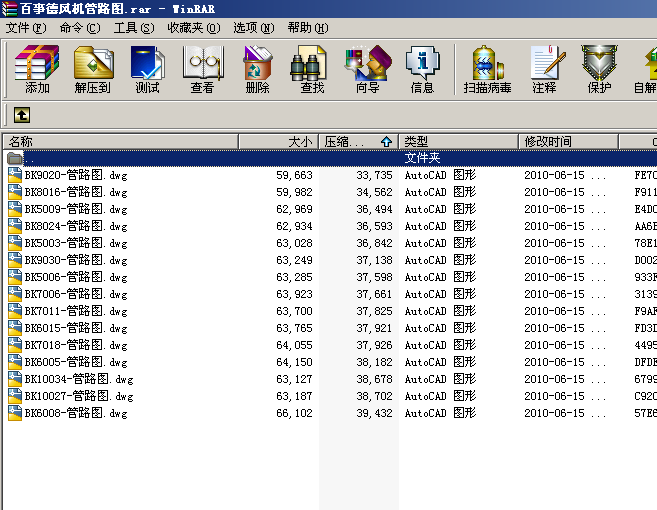The width and height of the screenshot is (657, 510).
Task: Click packed size value 39,432
Action: click(374, 413)
